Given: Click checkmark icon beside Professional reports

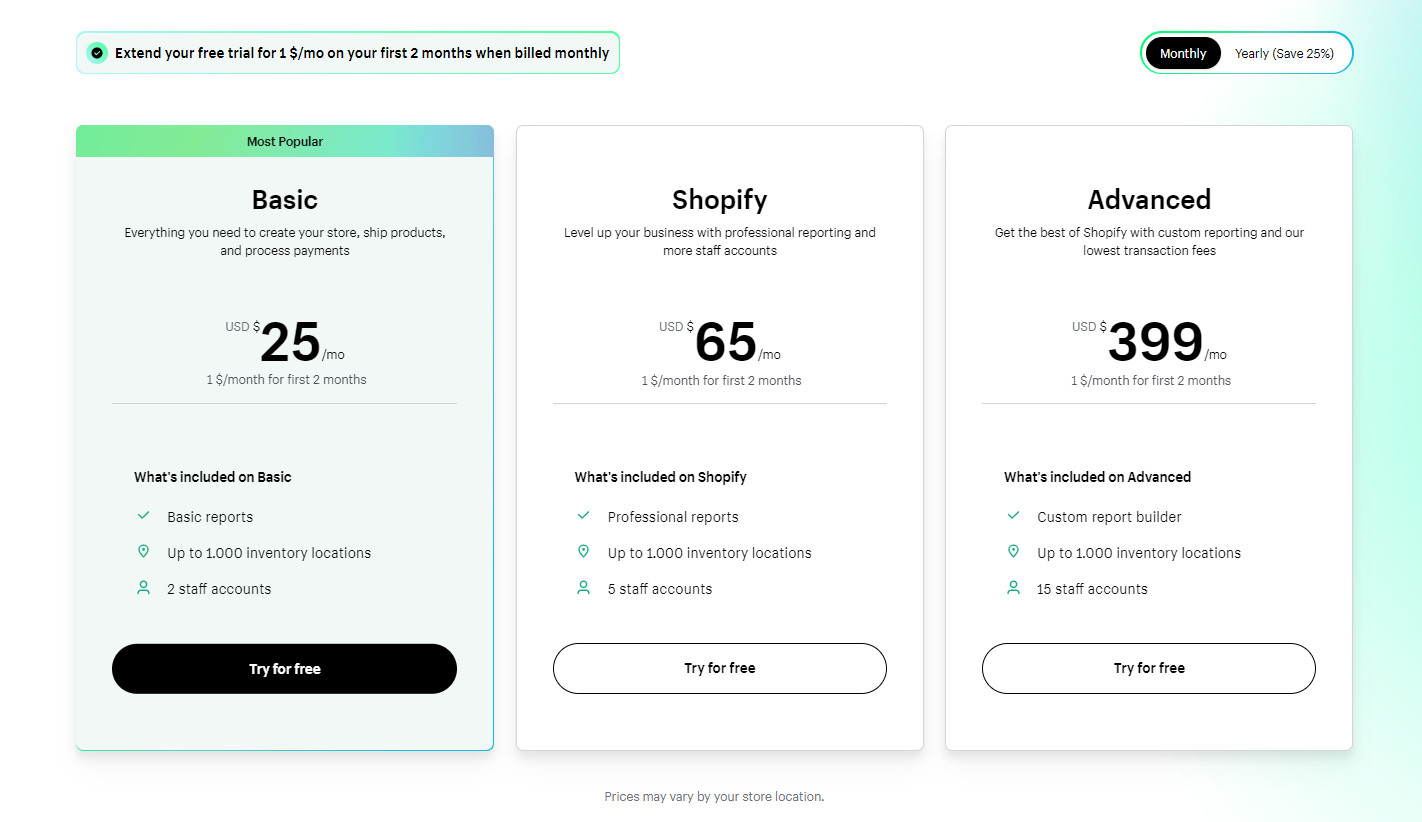Looking at the screenshot, I should [x=584, y=516].
